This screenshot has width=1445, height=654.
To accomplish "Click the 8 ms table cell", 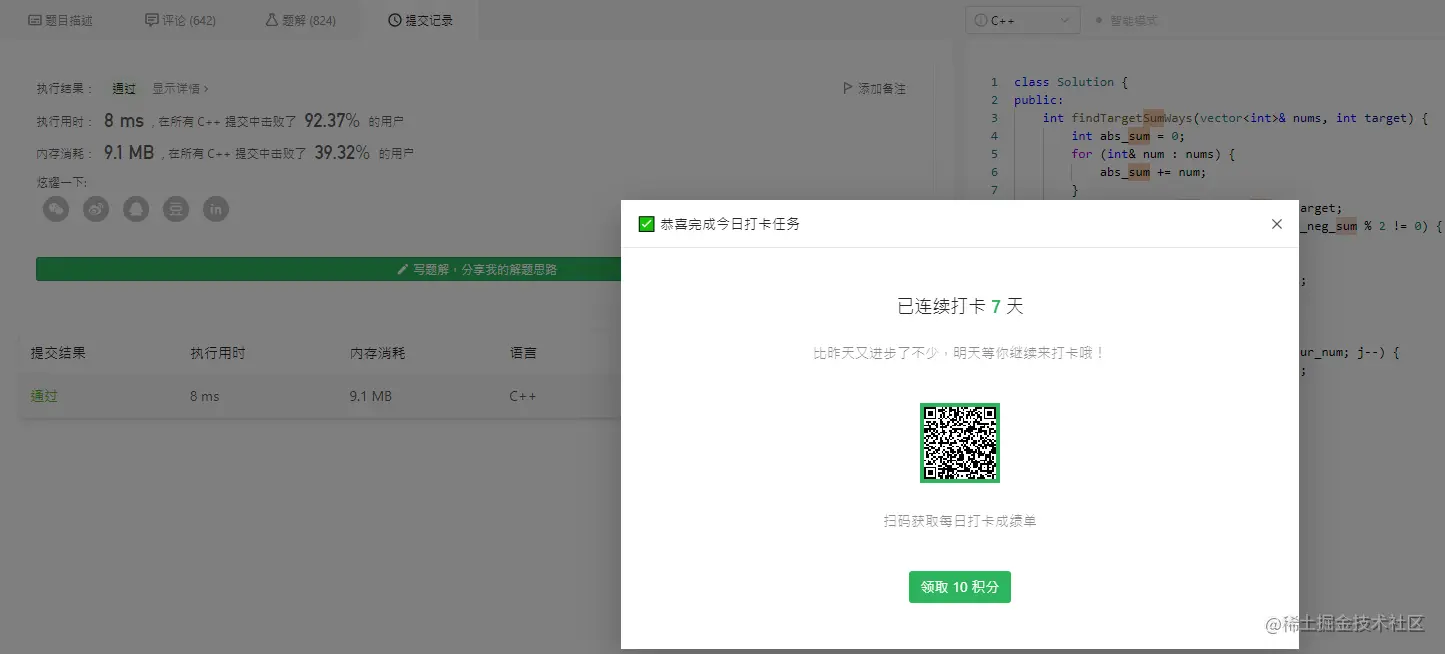I will coord(204,396).
